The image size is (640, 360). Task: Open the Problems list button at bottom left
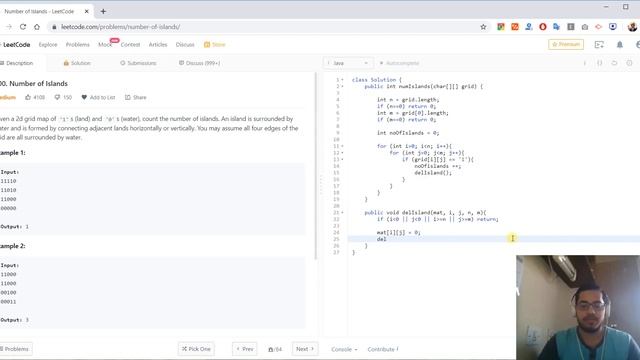(x=16, y=349)
